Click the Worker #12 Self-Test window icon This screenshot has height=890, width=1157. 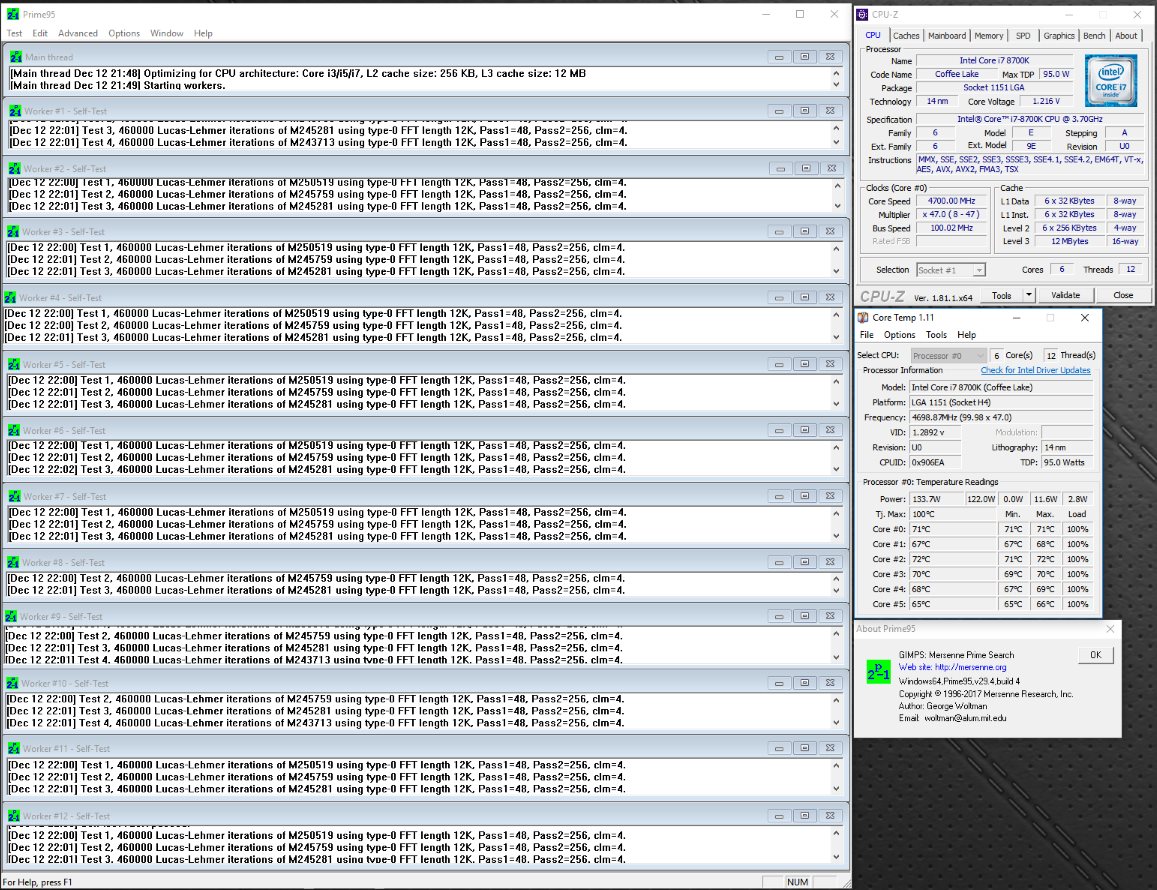click(14, 815)
